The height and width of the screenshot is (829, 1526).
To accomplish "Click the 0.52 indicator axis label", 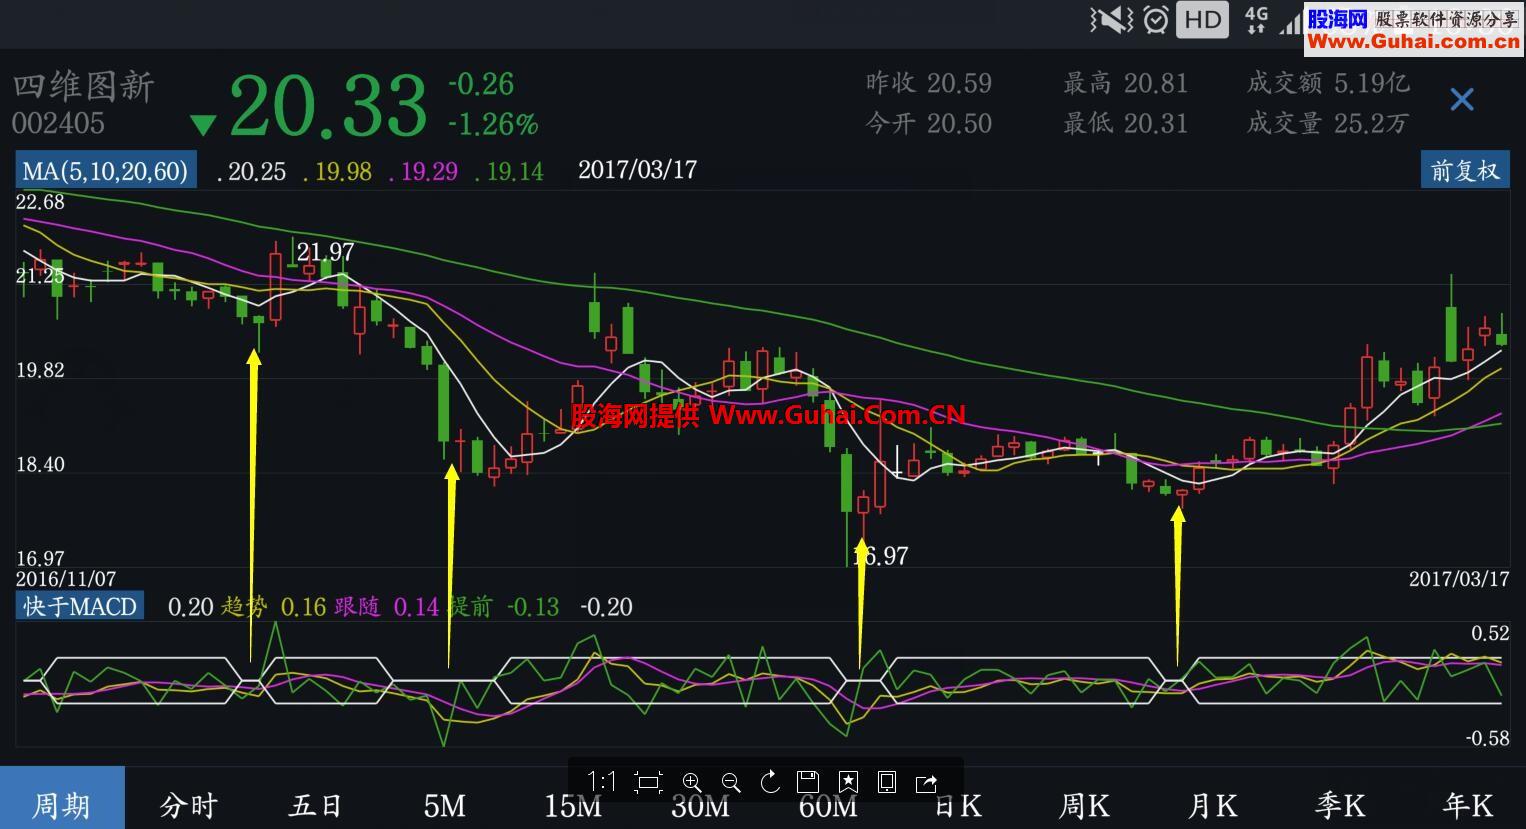I will coord(1490,633).
